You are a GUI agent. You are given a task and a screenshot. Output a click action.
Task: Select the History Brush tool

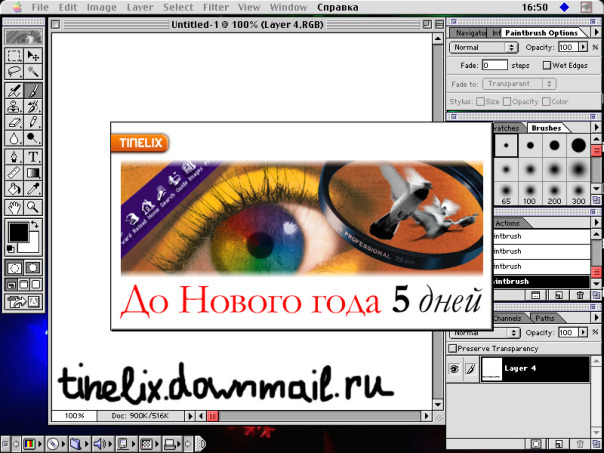pyautogui.click(x=33, y=107)
